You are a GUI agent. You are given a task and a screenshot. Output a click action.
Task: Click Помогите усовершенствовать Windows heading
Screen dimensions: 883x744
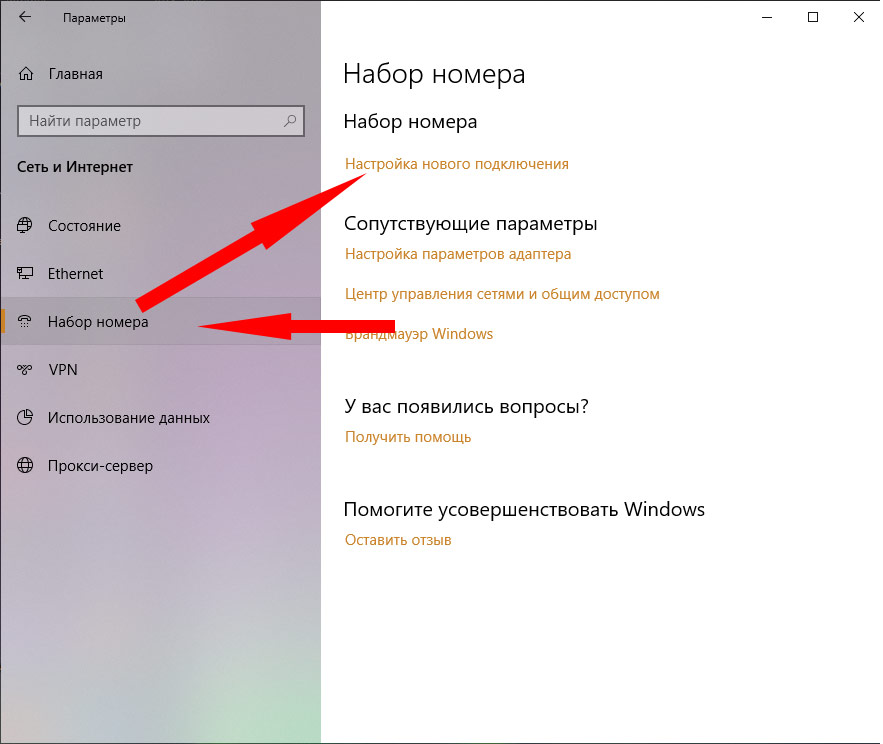tap(524, 509)
